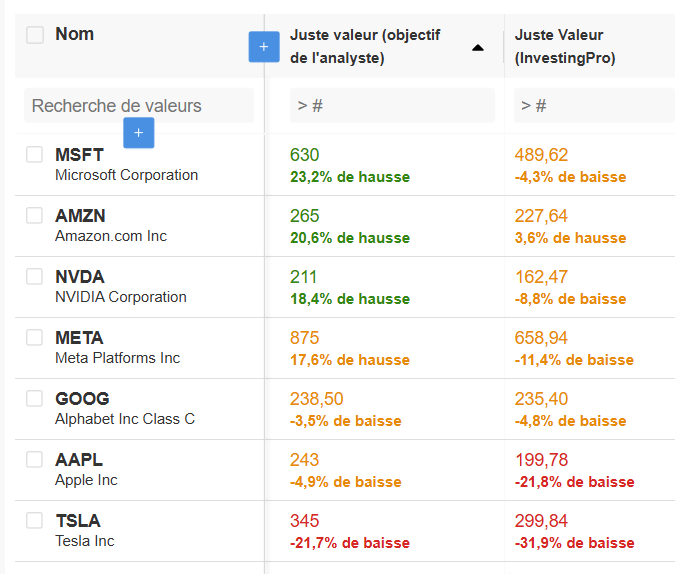Click the blue plus button below the search field

139,132
